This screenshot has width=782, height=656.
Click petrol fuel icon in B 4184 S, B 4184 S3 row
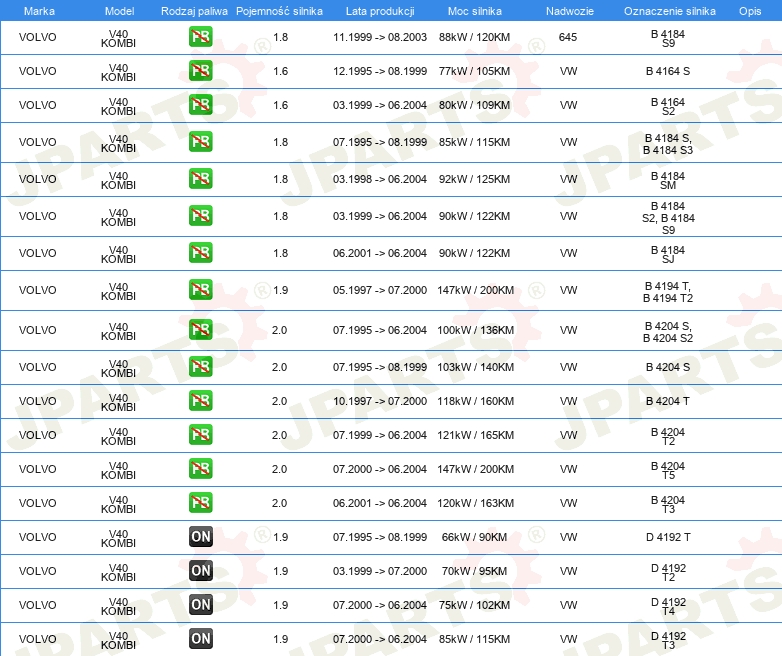coord(200,142)
